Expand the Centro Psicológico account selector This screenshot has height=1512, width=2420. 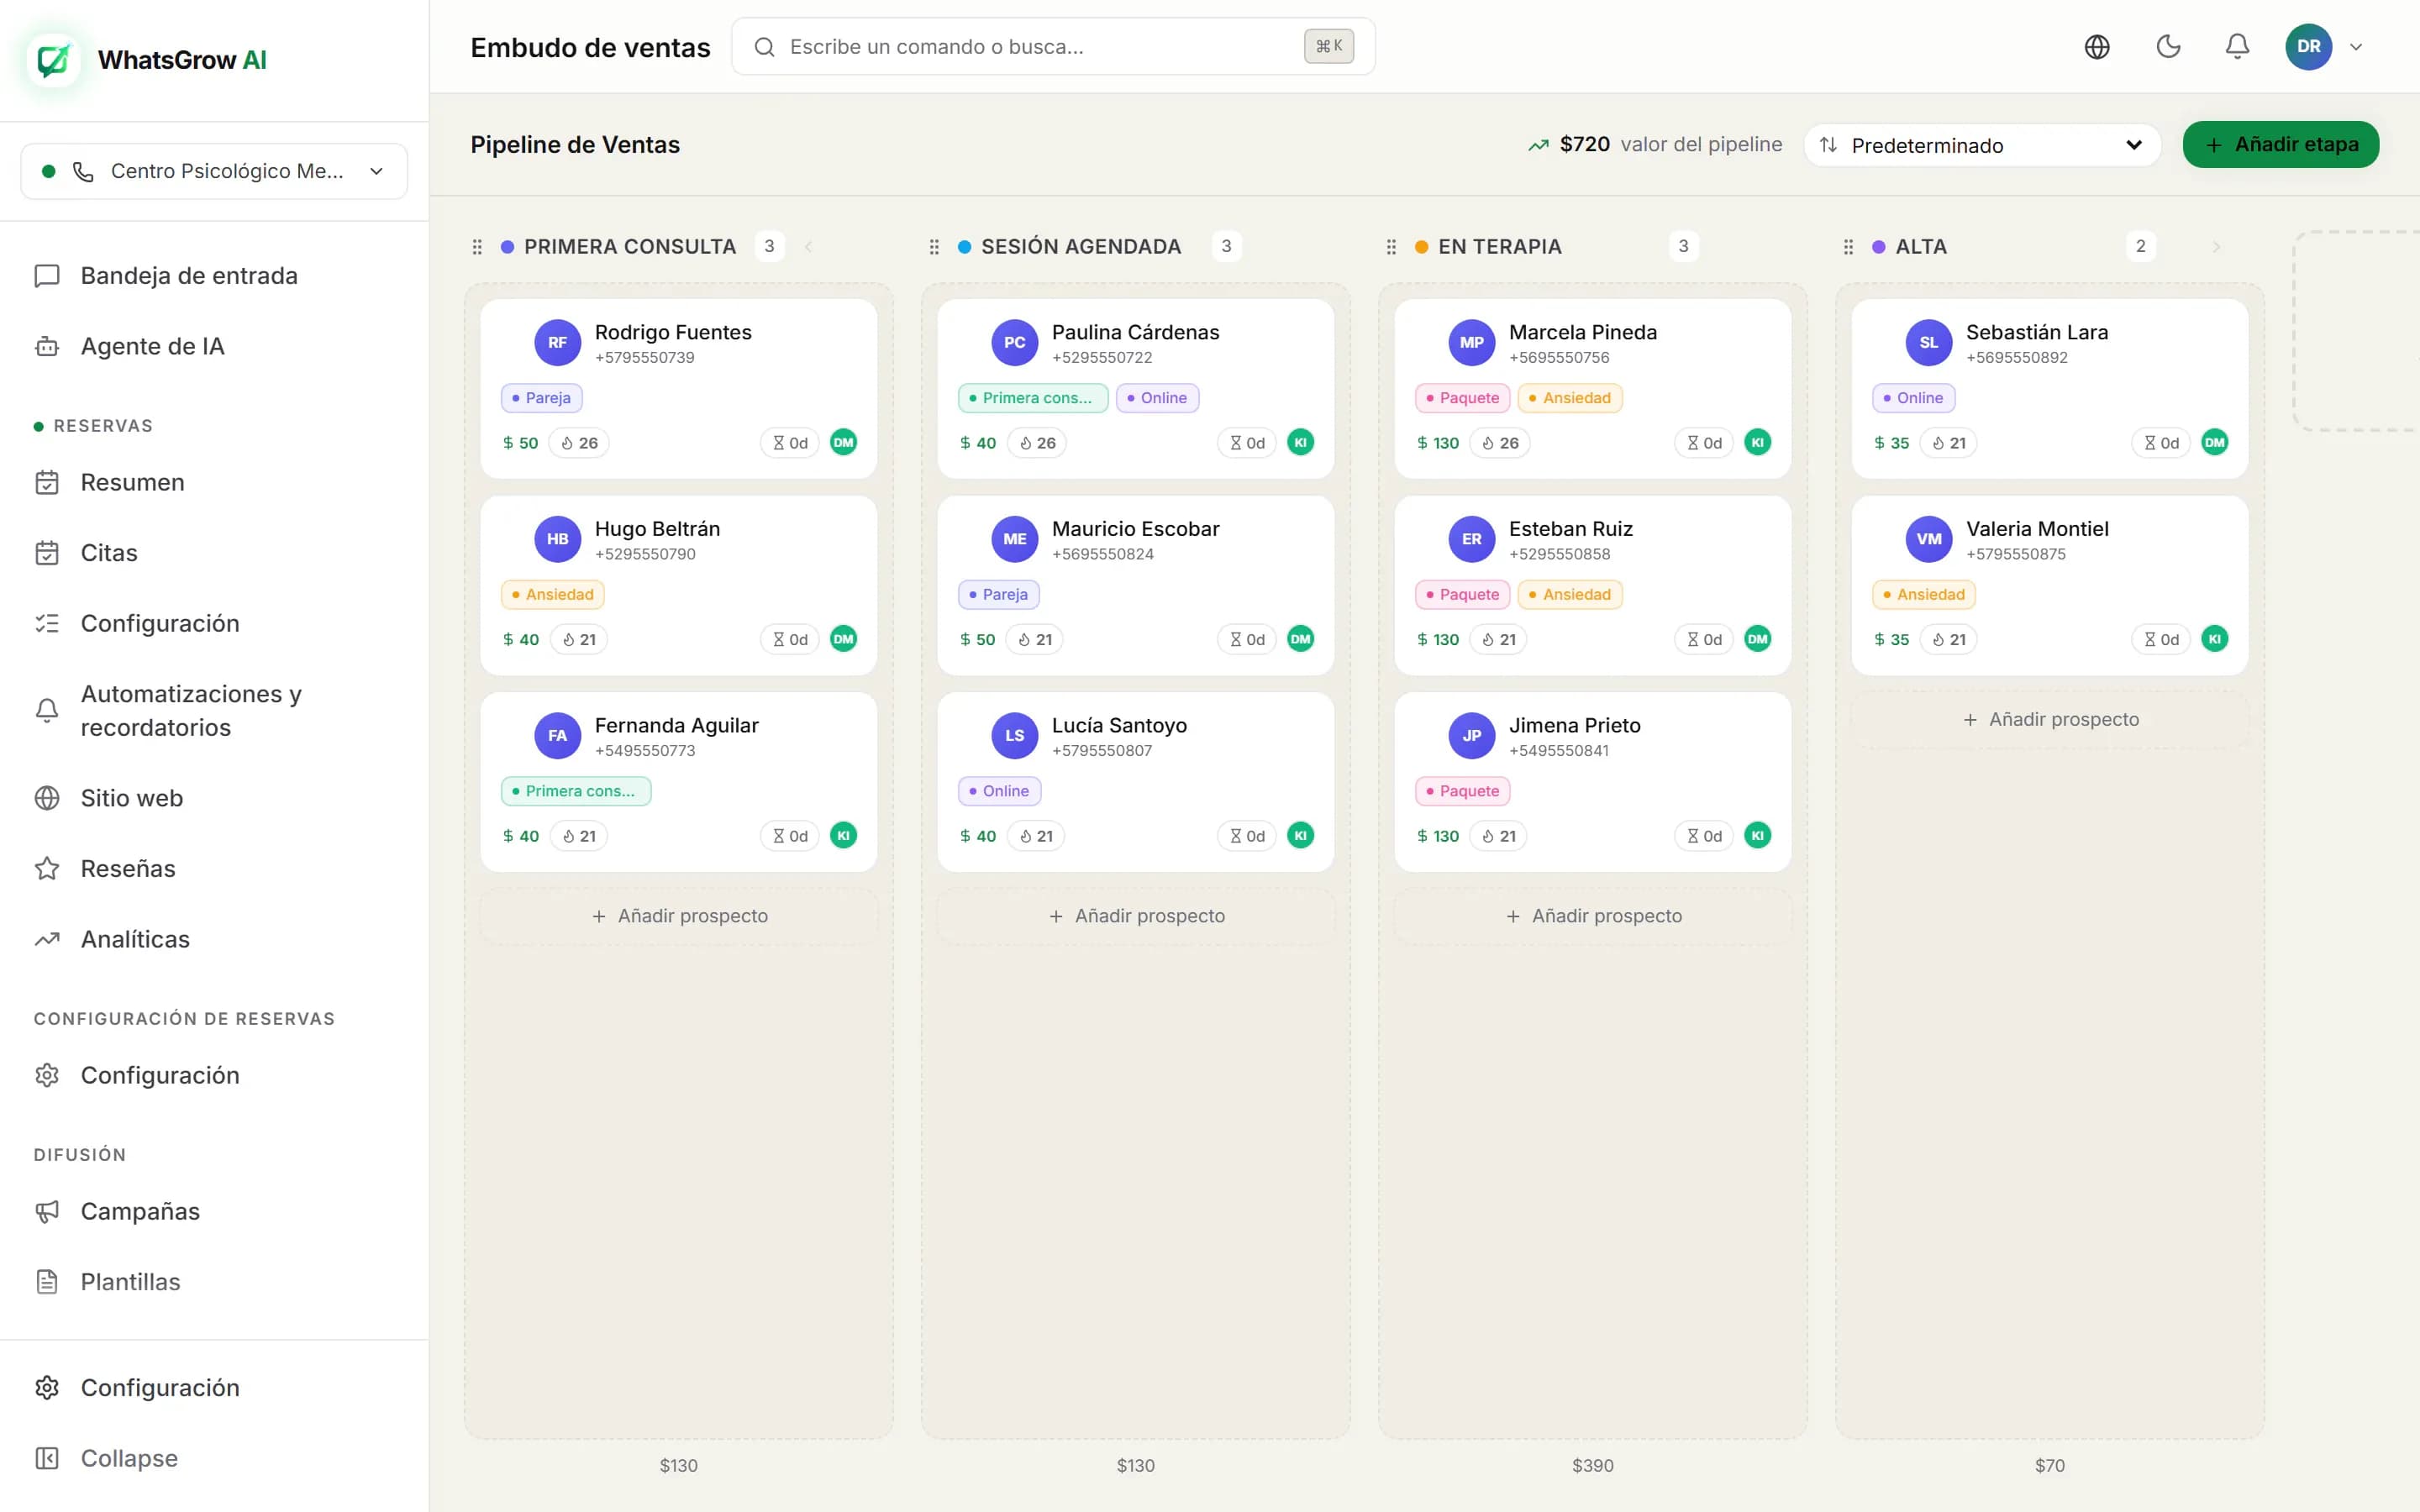pos(214,171)
